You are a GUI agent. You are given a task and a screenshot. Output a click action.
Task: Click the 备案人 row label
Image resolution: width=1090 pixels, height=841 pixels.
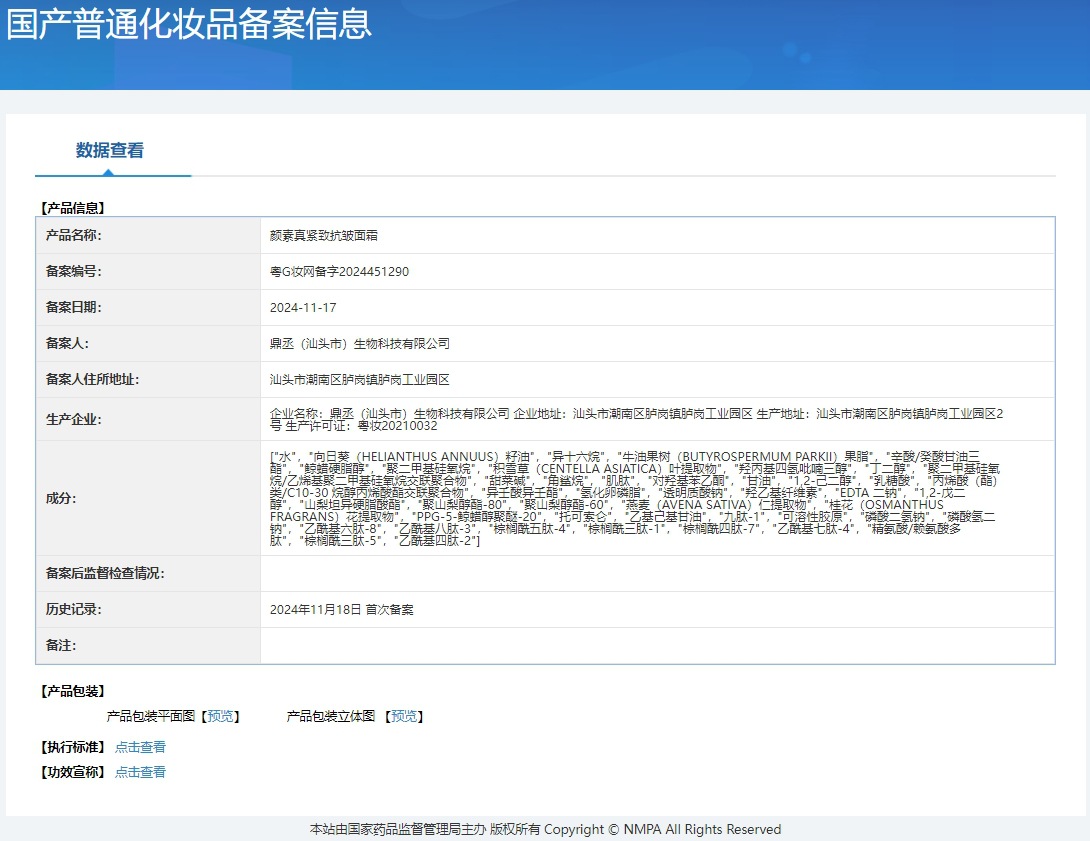(x=67, y=343)
